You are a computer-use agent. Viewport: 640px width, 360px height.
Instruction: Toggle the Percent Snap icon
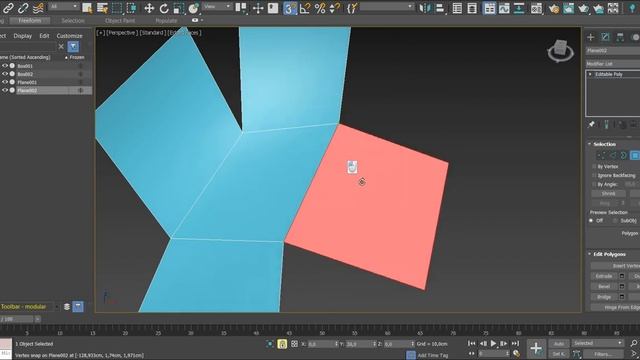coord(320,8)
